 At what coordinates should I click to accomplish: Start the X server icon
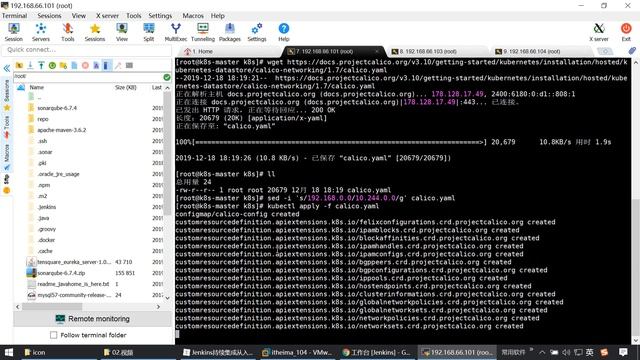599,32
